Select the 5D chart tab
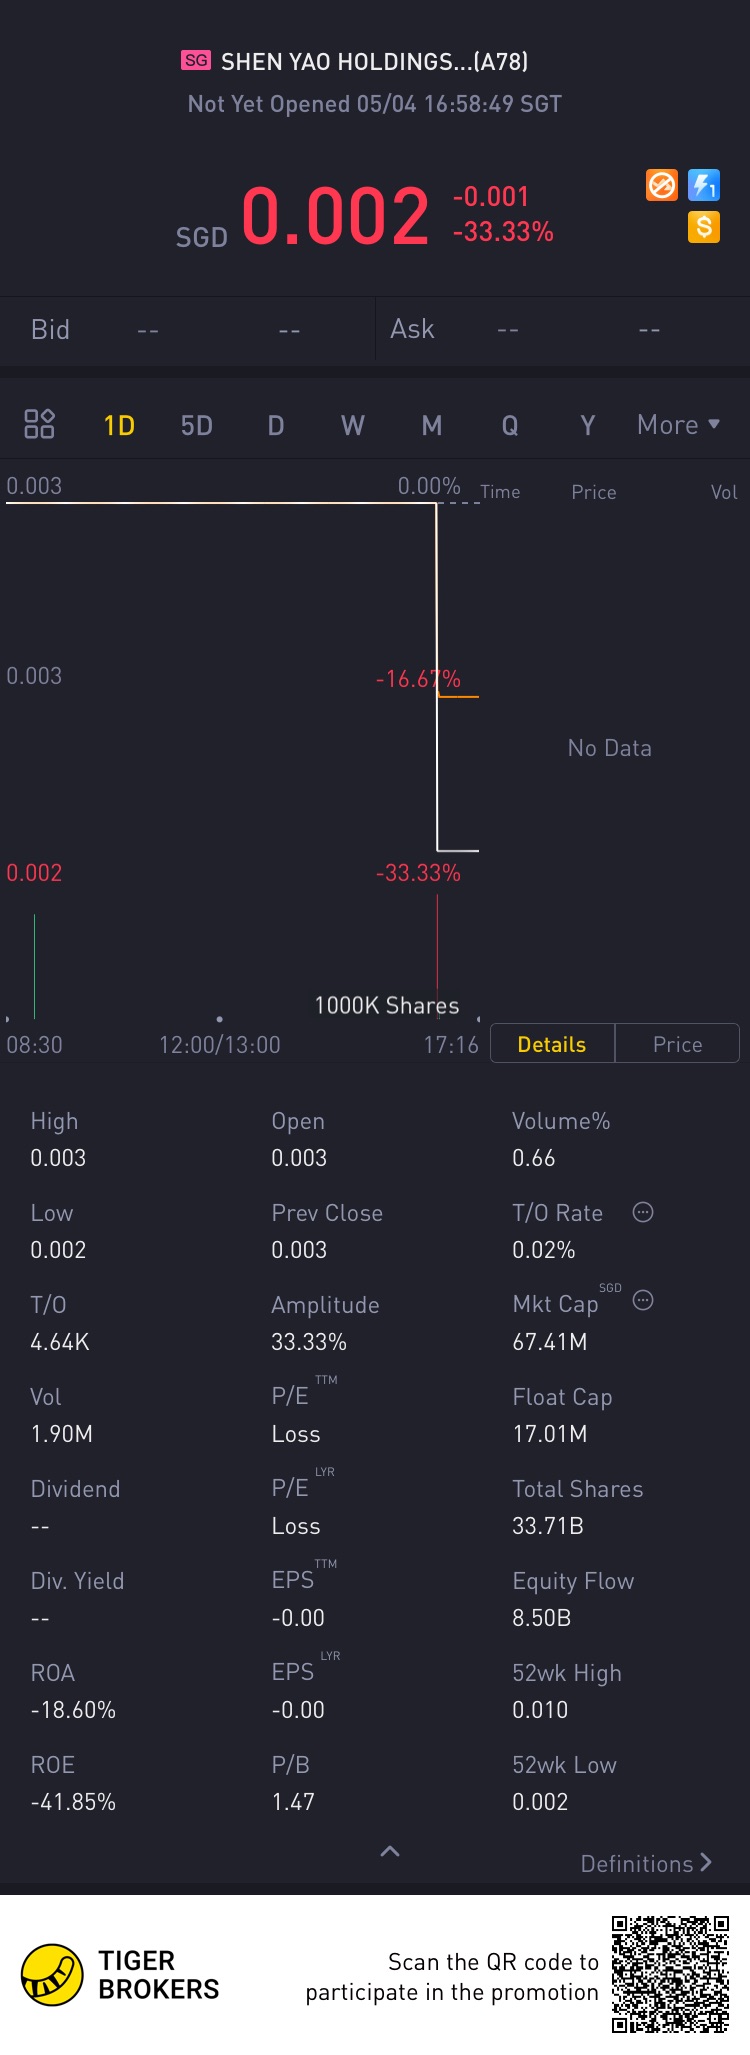 coord(197,426)
